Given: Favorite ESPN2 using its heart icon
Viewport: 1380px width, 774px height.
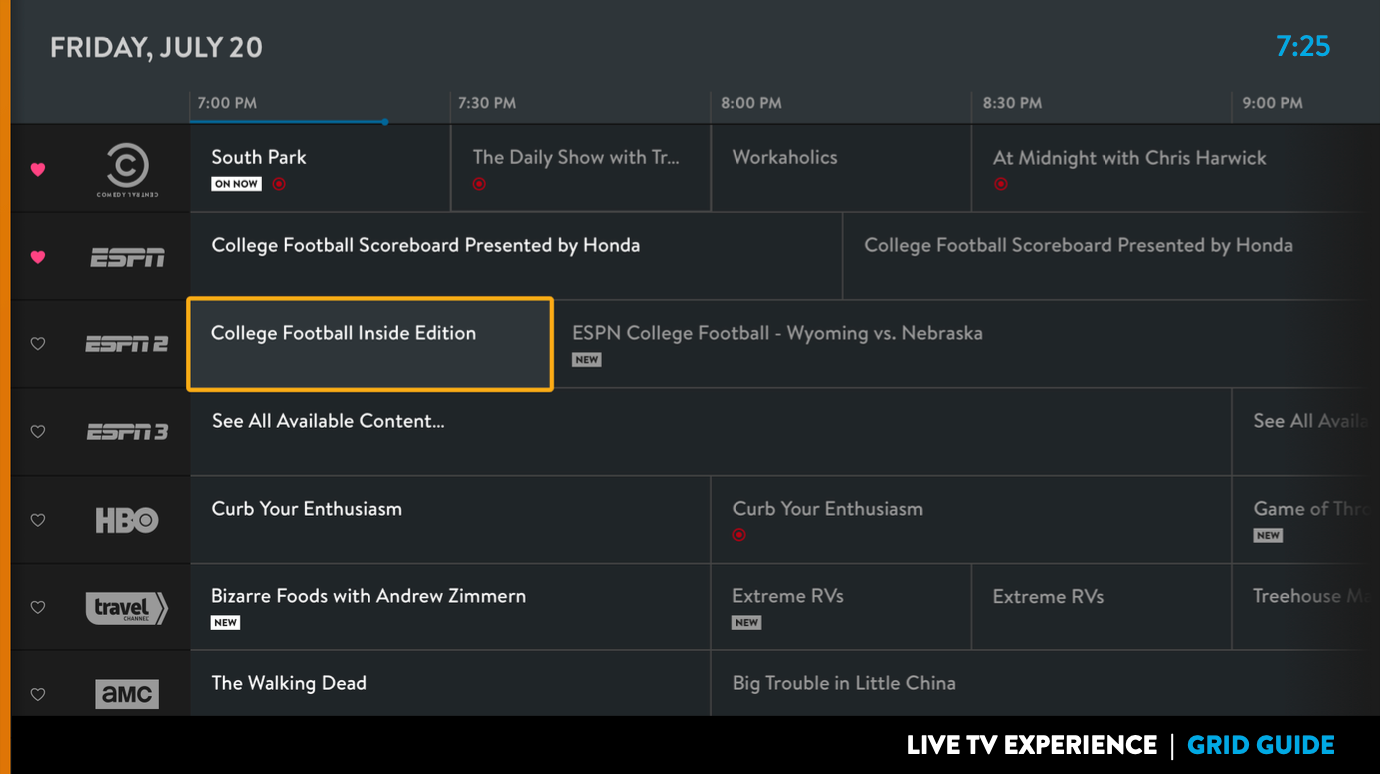Looking at the screenshot, I should point(38,344).
